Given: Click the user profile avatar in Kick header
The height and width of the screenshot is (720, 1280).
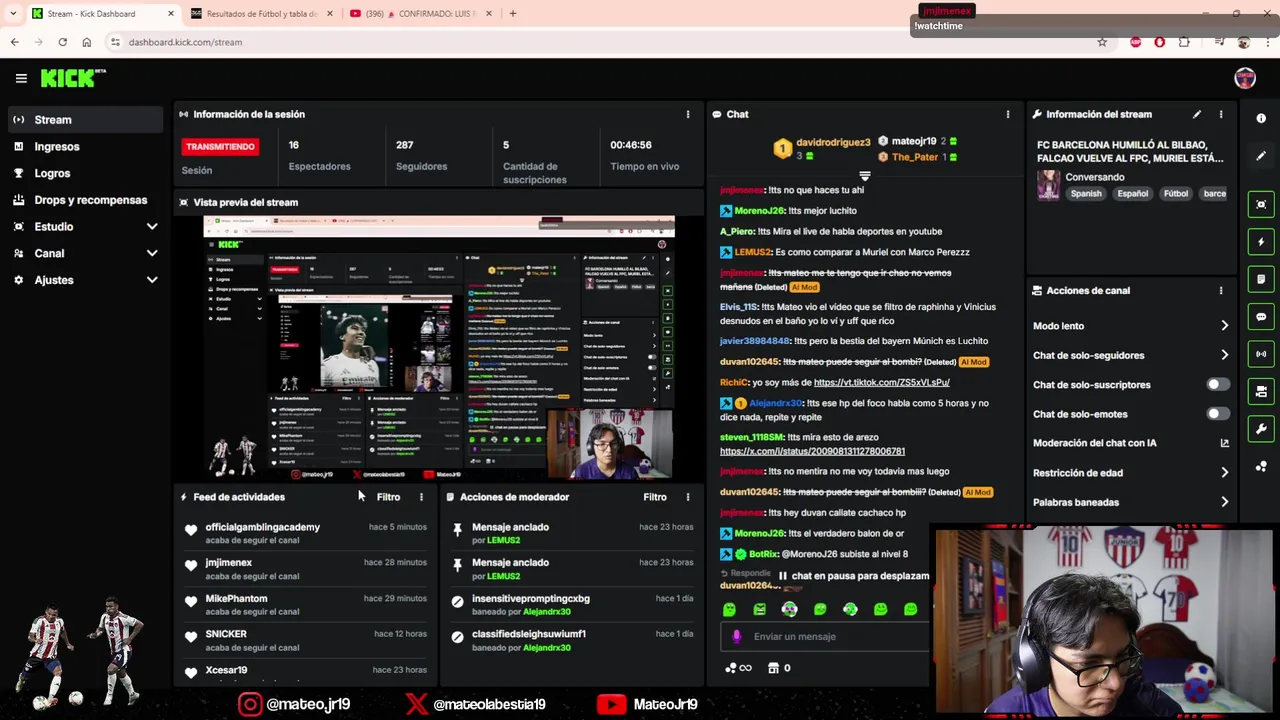Looking at the screenshot, I should pos(1245,78).
